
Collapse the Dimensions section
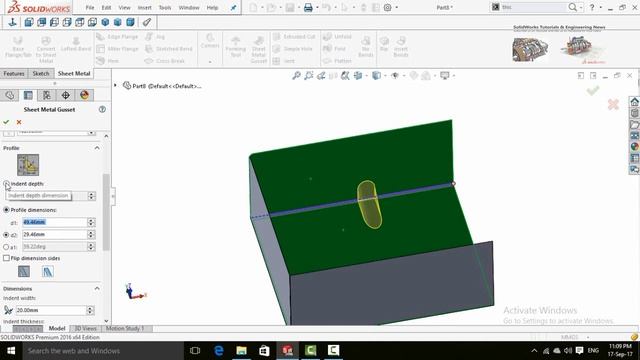tap(97, 289)
